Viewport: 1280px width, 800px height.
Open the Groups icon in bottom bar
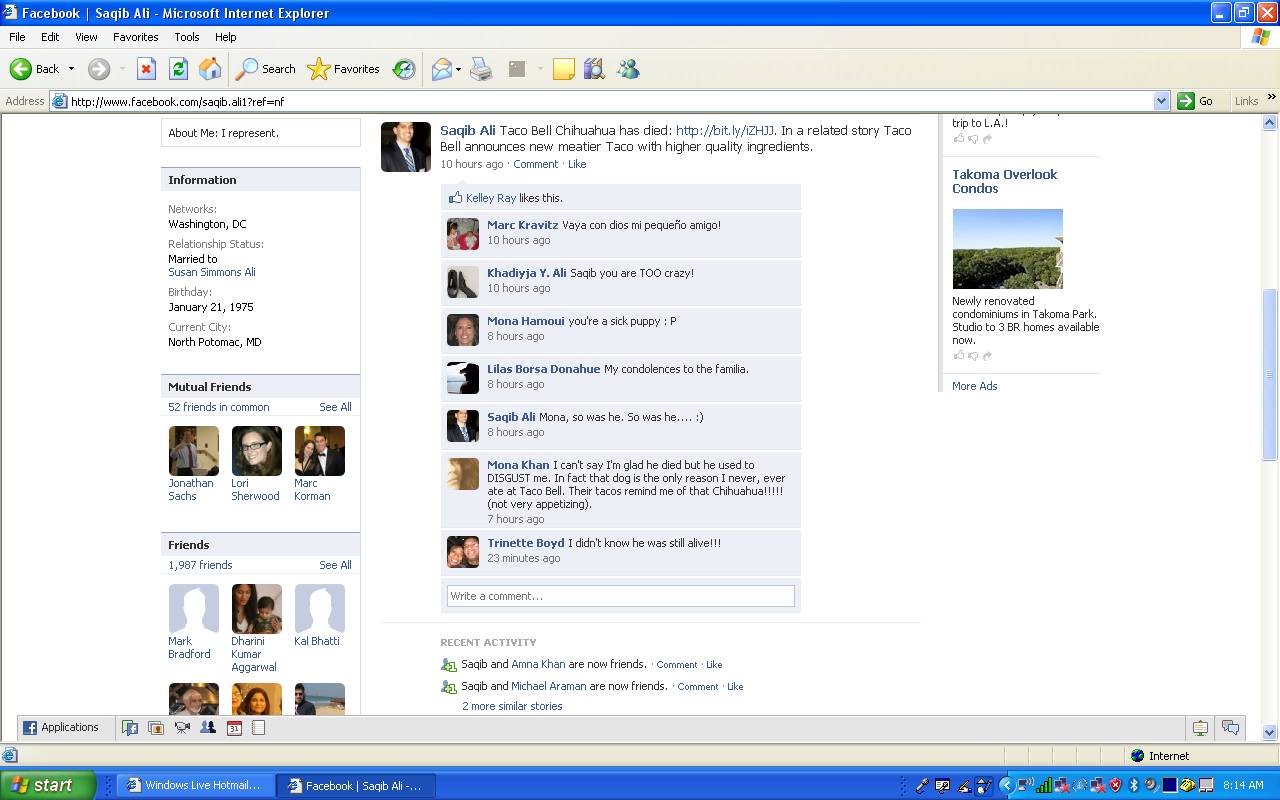click(208, 727)
